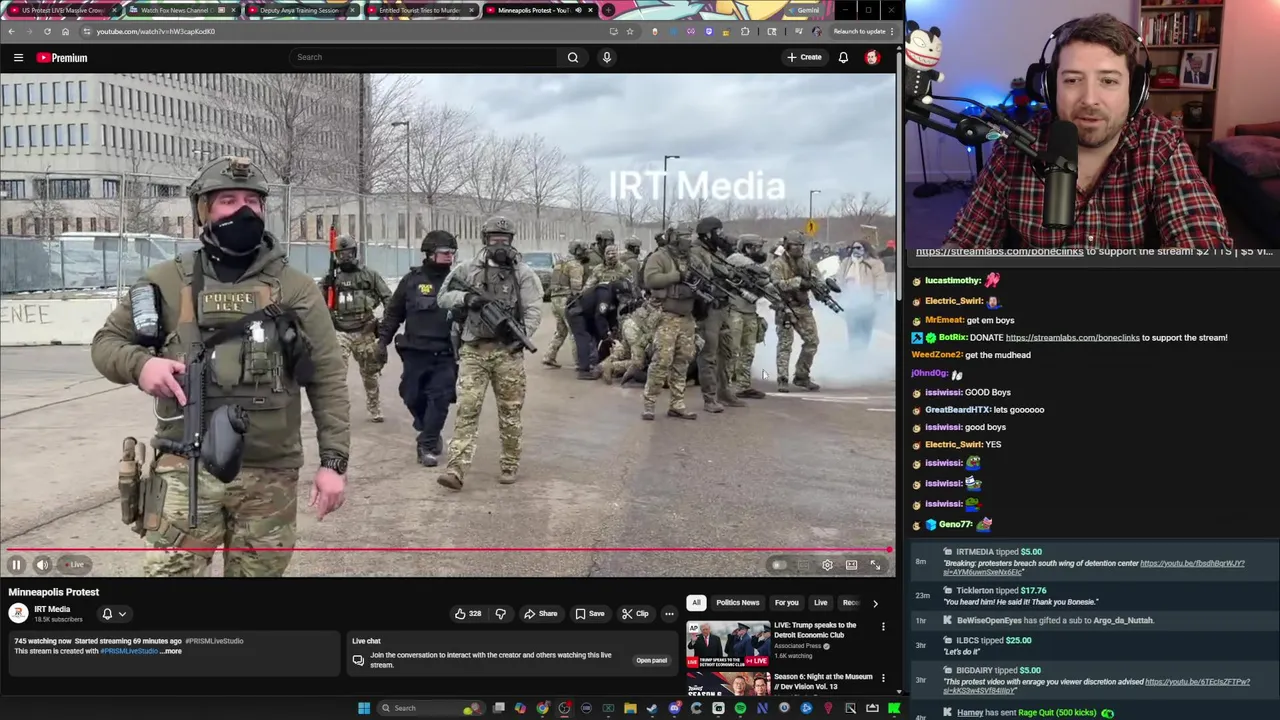Viewport: 1280px width, 720px height.
Task: Open File Explorer from the taskbar
Action: [630, 708]
